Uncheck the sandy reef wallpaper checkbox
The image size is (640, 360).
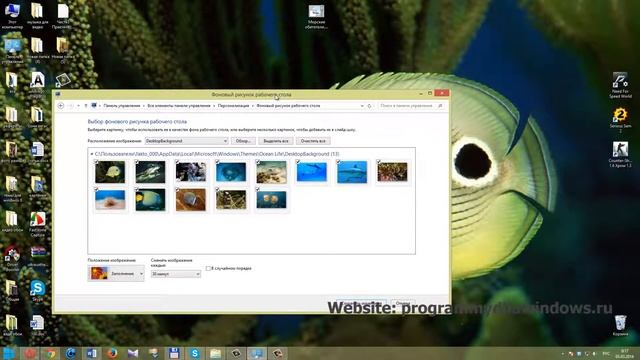point(258,162)
